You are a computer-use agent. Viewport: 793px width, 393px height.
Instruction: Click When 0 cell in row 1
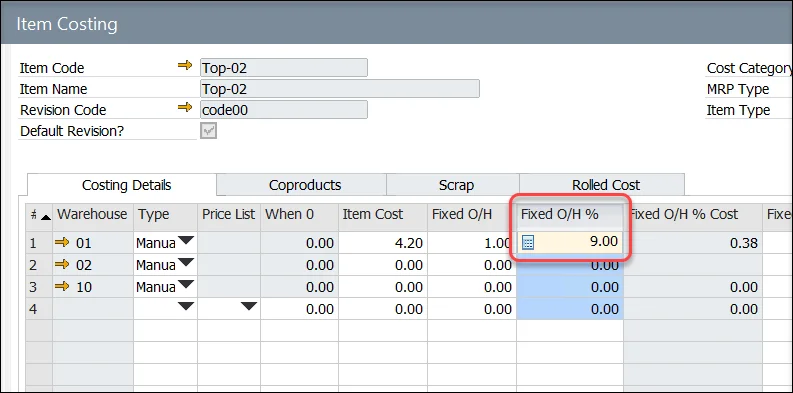(299, 243)
